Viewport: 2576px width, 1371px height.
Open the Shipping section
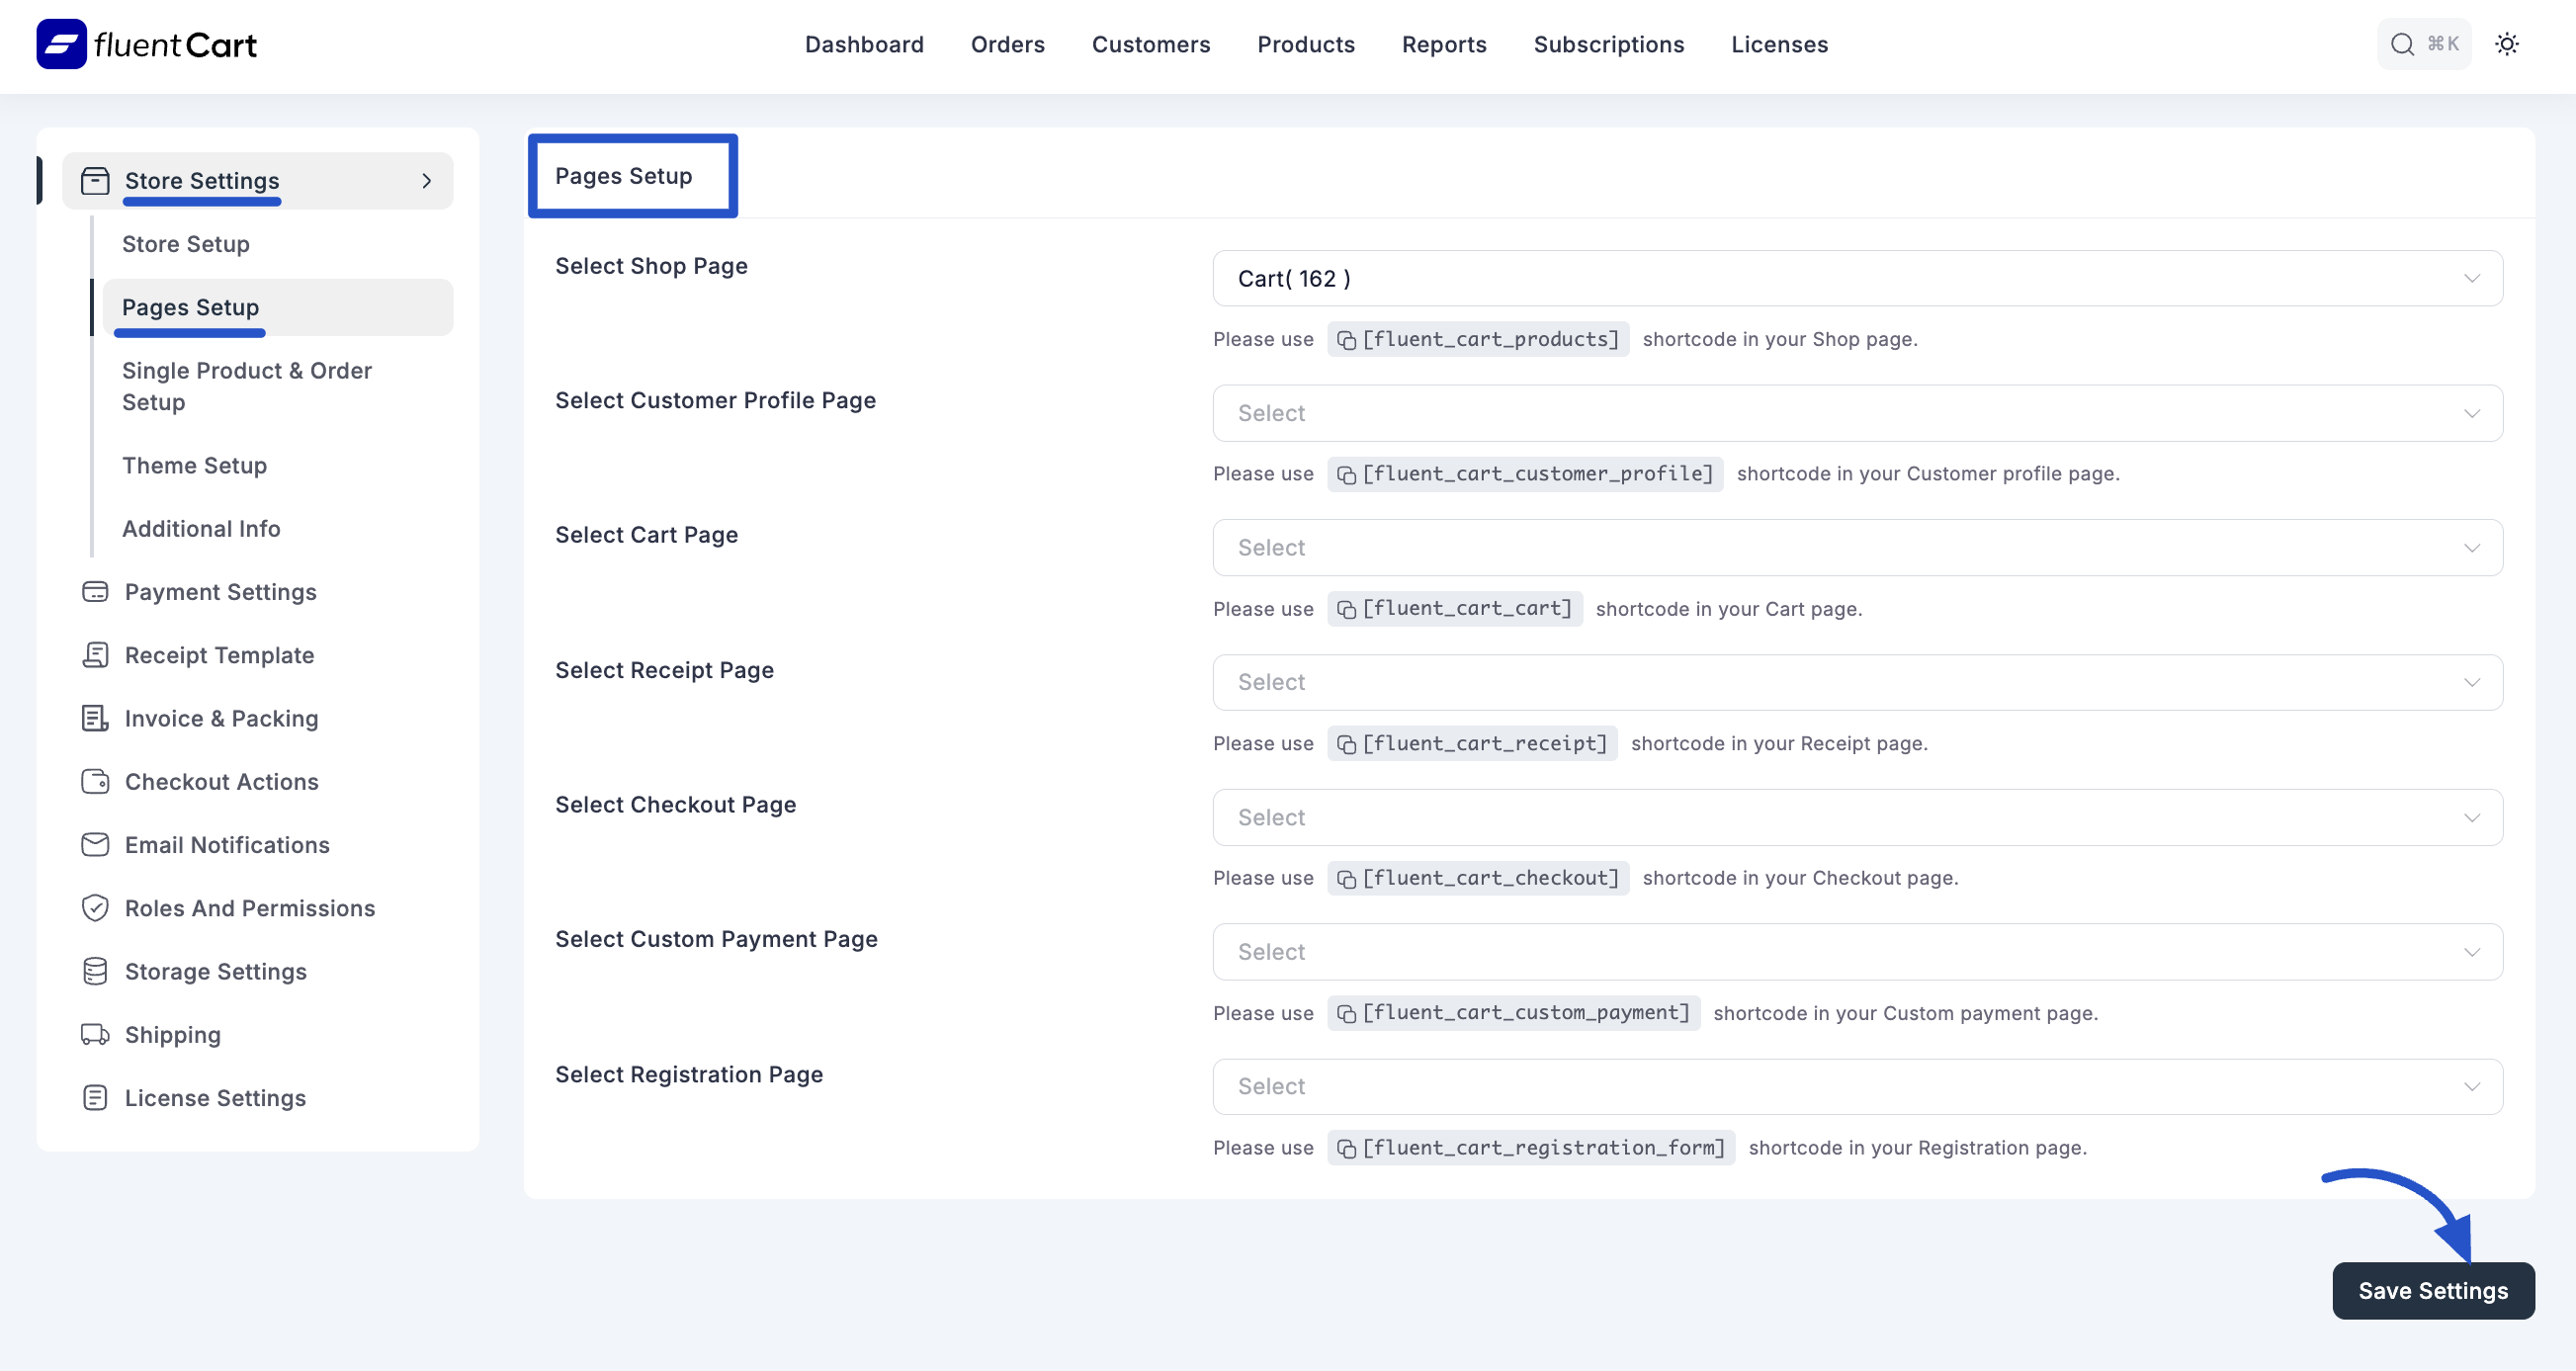coord(172,1034)
